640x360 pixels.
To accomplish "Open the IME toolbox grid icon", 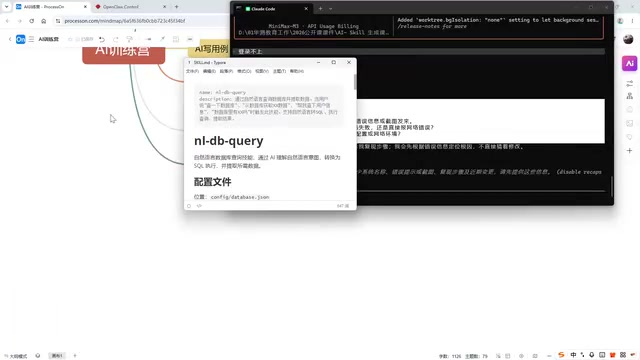I will (x=623, y=355).
